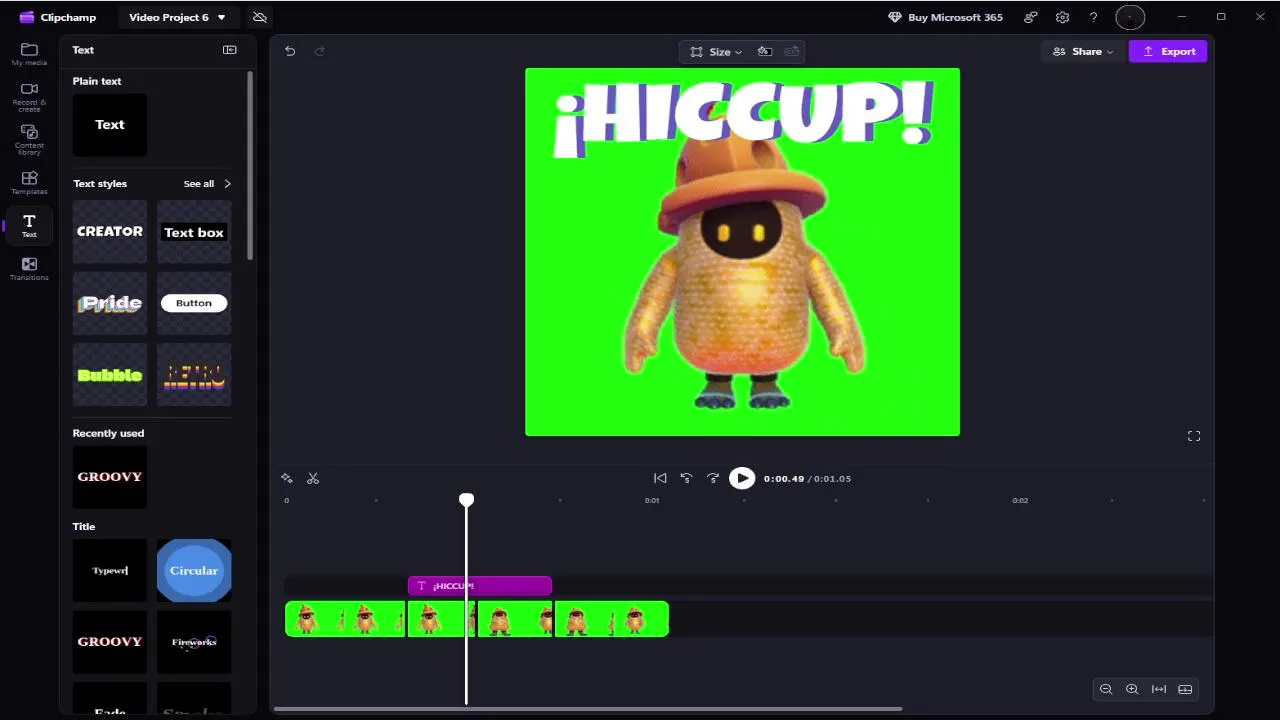
Task: Choose the Circular title style
Action: [194, 571]
